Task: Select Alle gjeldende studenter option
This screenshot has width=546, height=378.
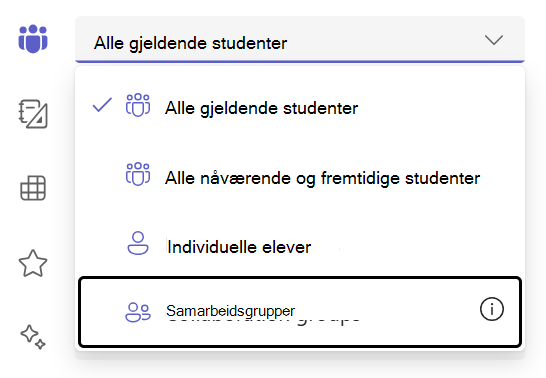Action: [300, 107]
